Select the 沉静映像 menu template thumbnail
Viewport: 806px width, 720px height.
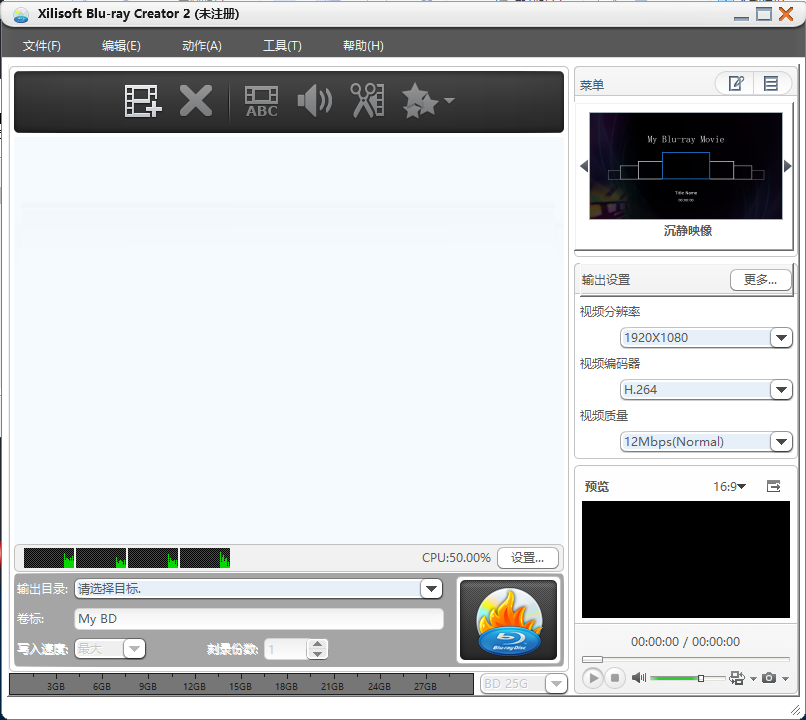click(x=686, y=166)
